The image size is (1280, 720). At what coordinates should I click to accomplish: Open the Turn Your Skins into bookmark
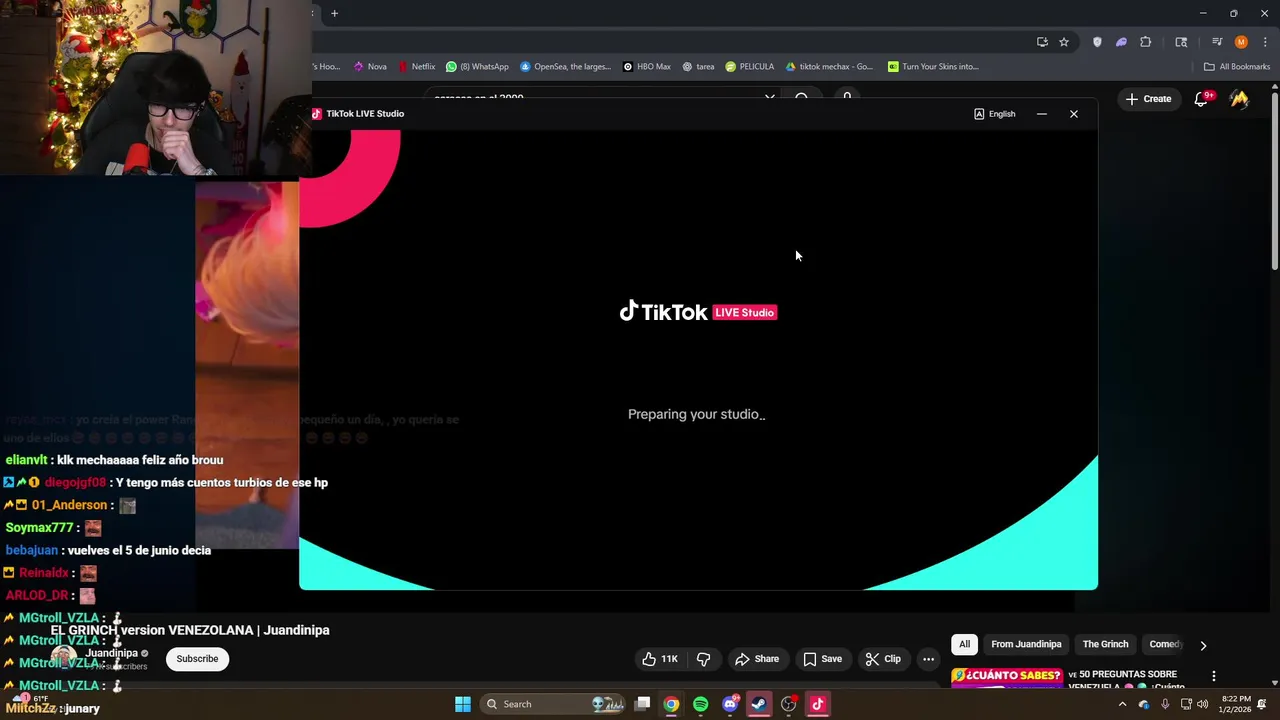[x=934, y=67]
